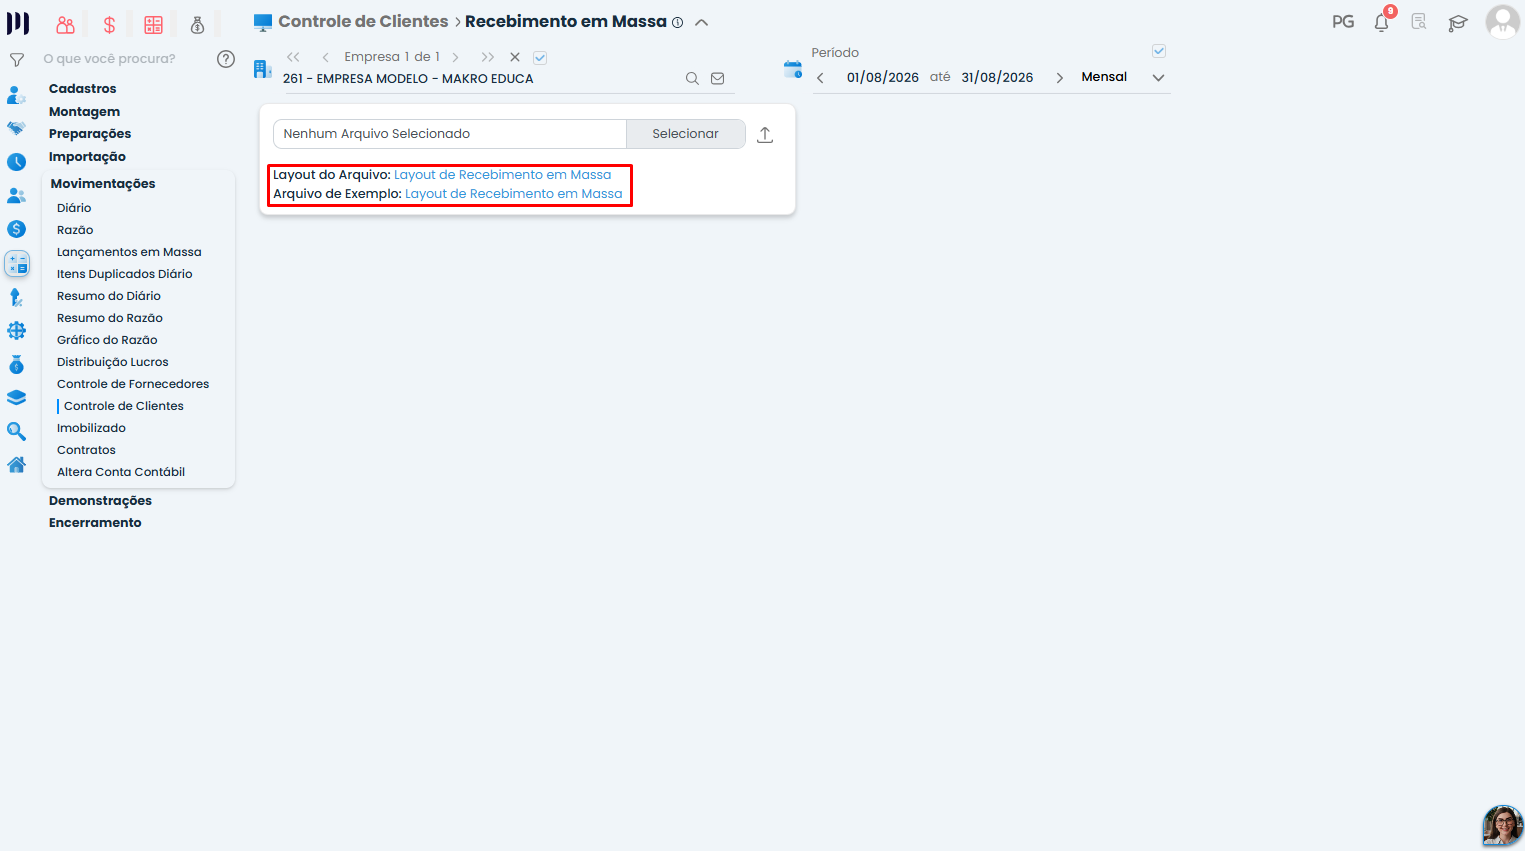Click the start date 01/08/2026 field
This screenshot has height=851, width=1525.
(x=883, y=78)
